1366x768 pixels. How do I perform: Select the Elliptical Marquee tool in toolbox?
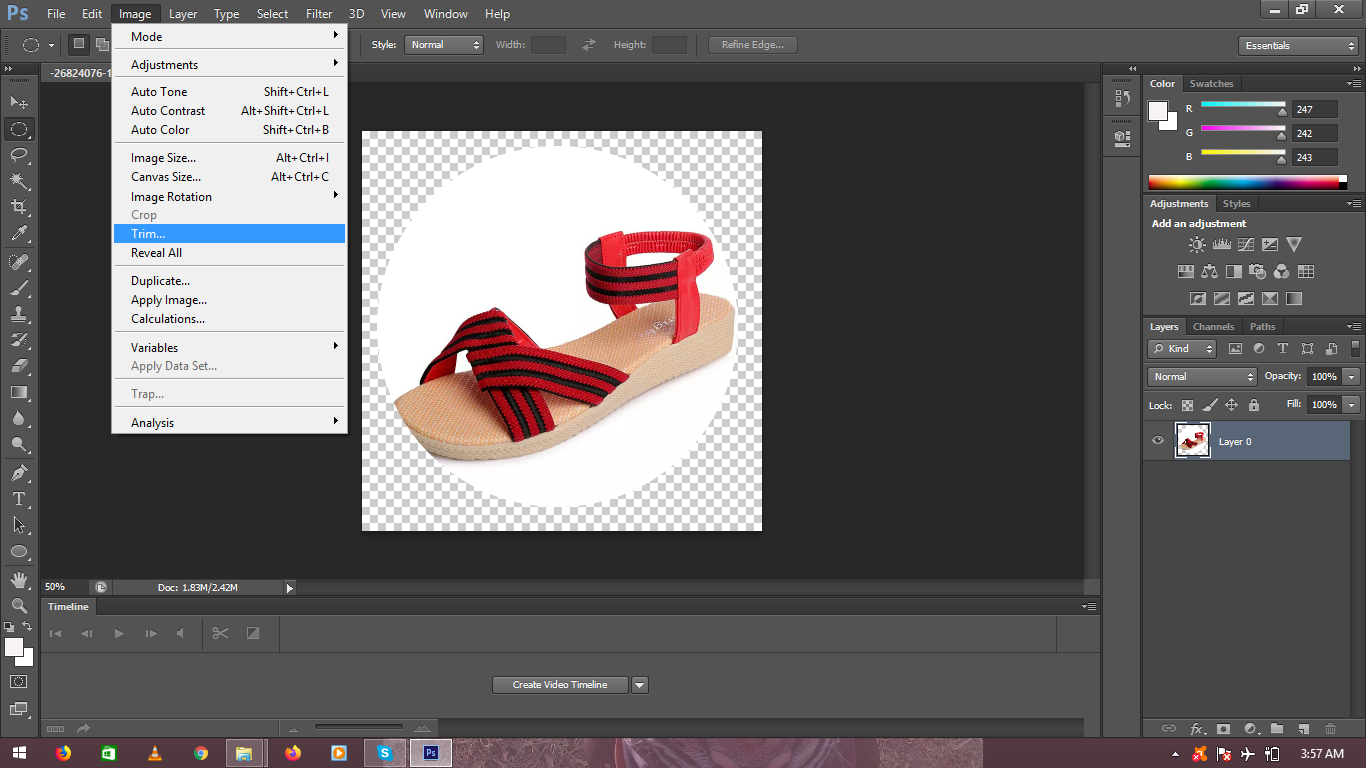pos(19,129)
